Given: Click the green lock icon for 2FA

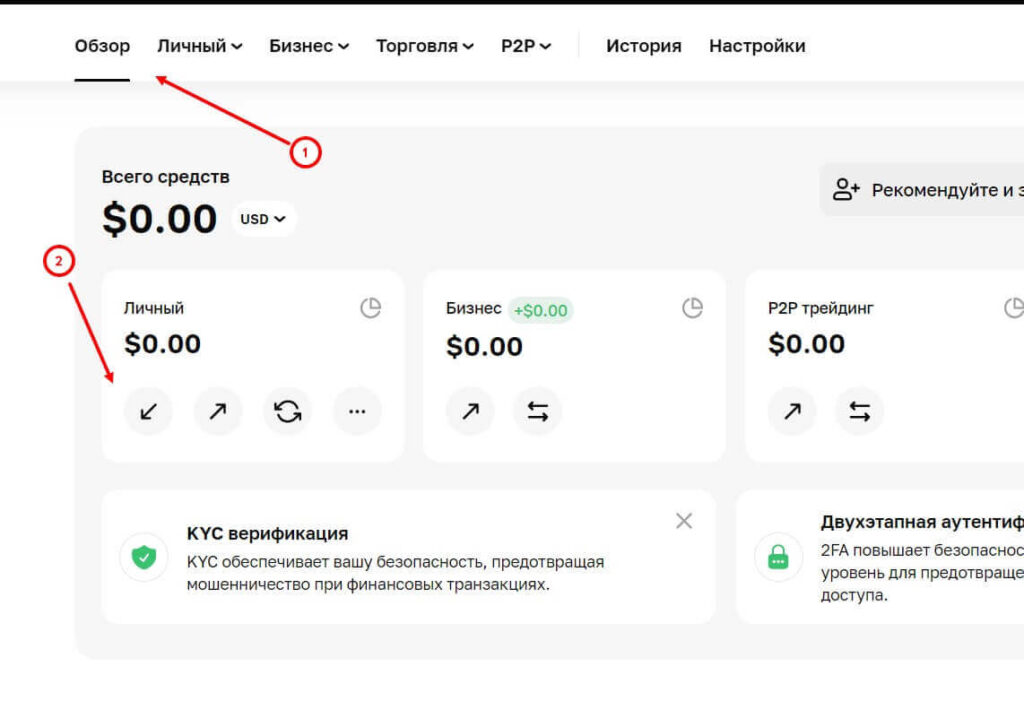Looking at the screenshot, I should (778, 557).
